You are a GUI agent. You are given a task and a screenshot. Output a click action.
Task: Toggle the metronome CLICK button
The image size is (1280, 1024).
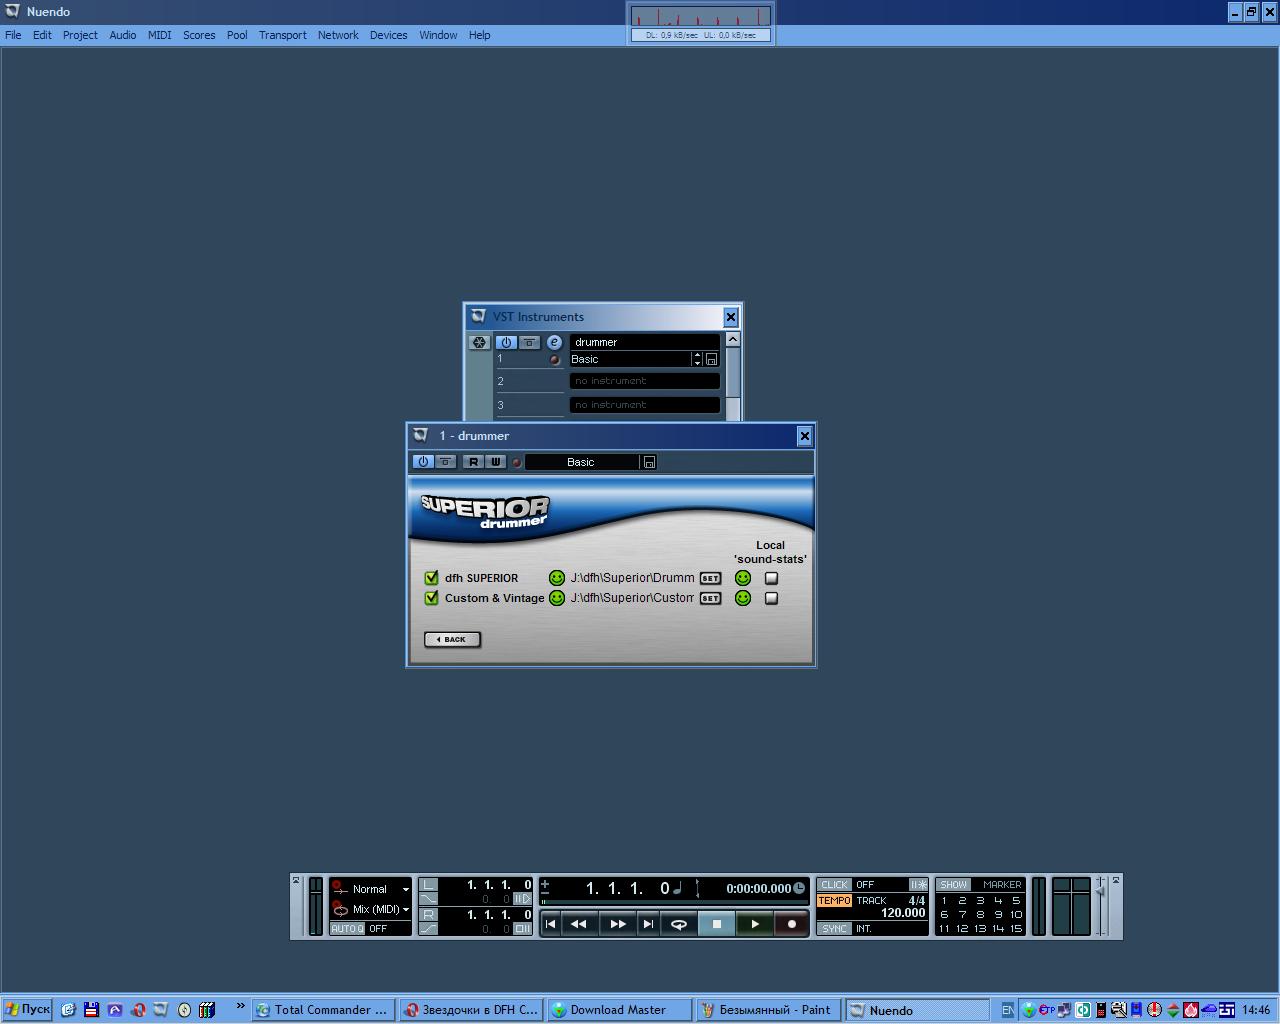pos(834,885)
